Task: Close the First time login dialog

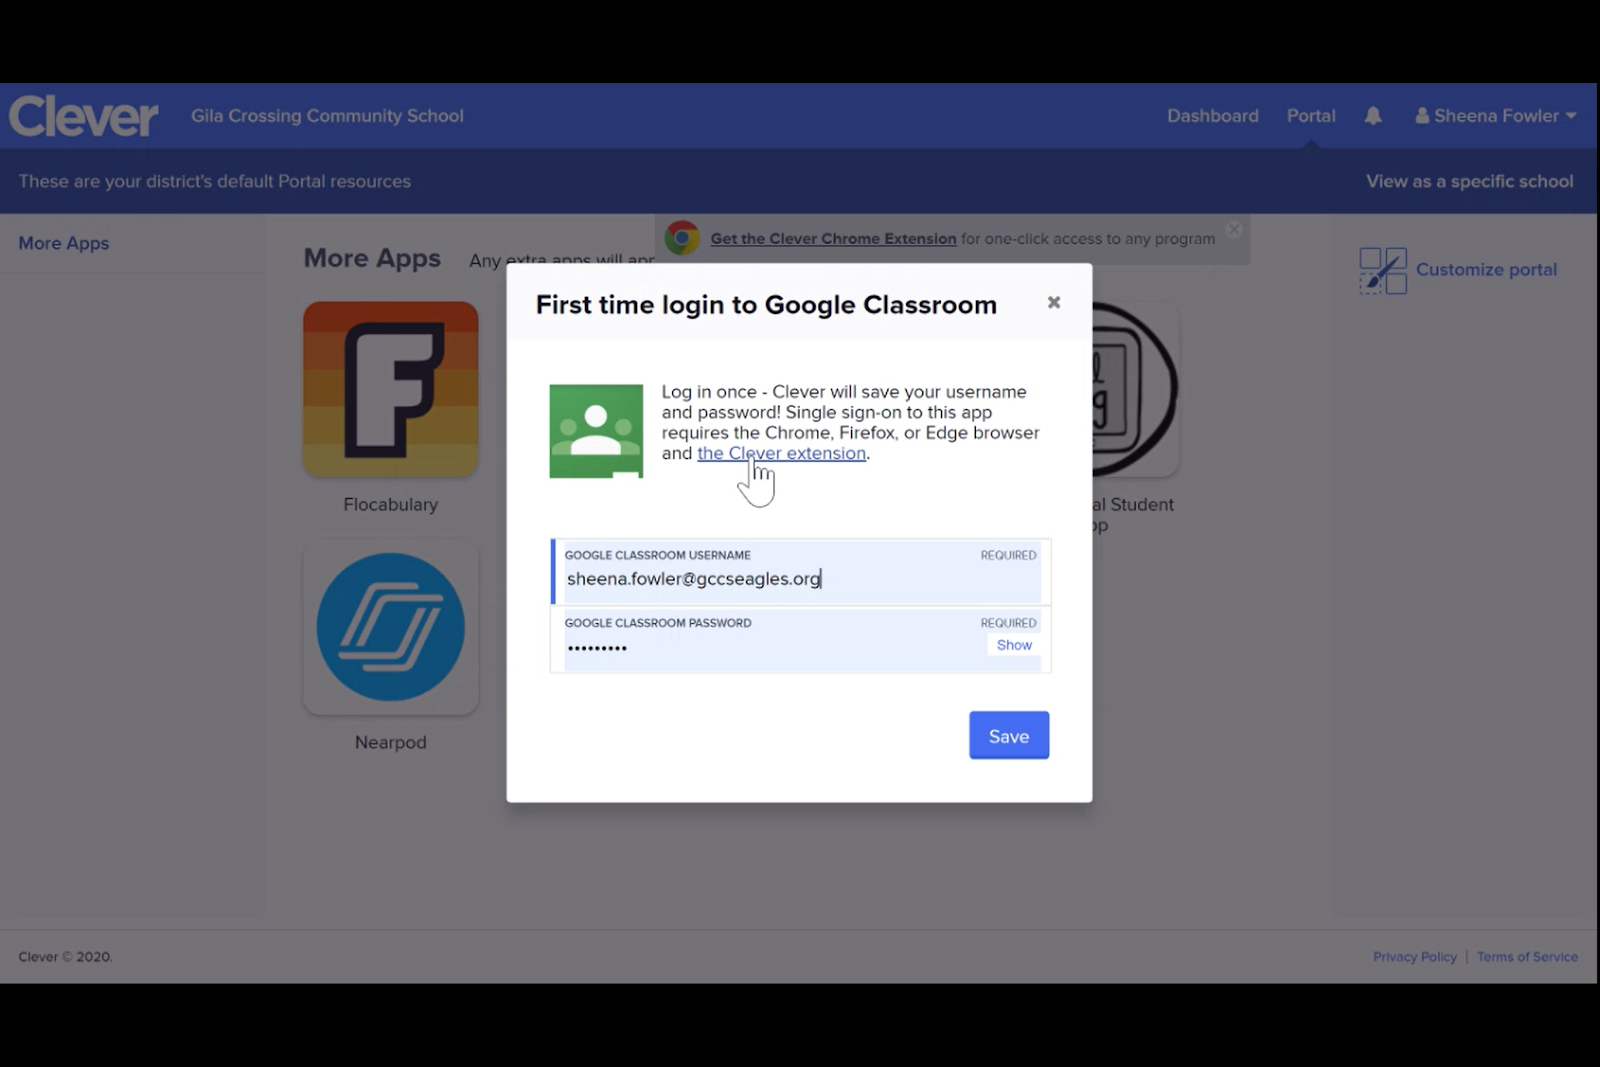Action: [1054, 302]
